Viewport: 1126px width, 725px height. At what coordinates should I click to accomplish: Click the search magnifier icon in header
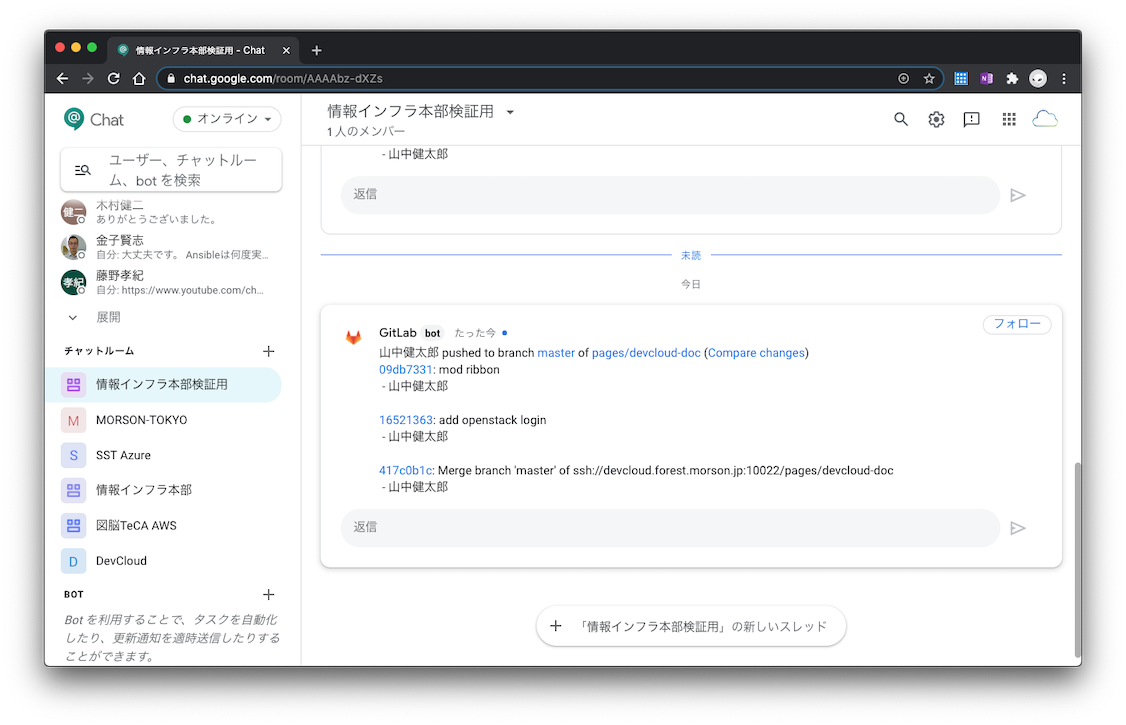click(x=901, y=120)
